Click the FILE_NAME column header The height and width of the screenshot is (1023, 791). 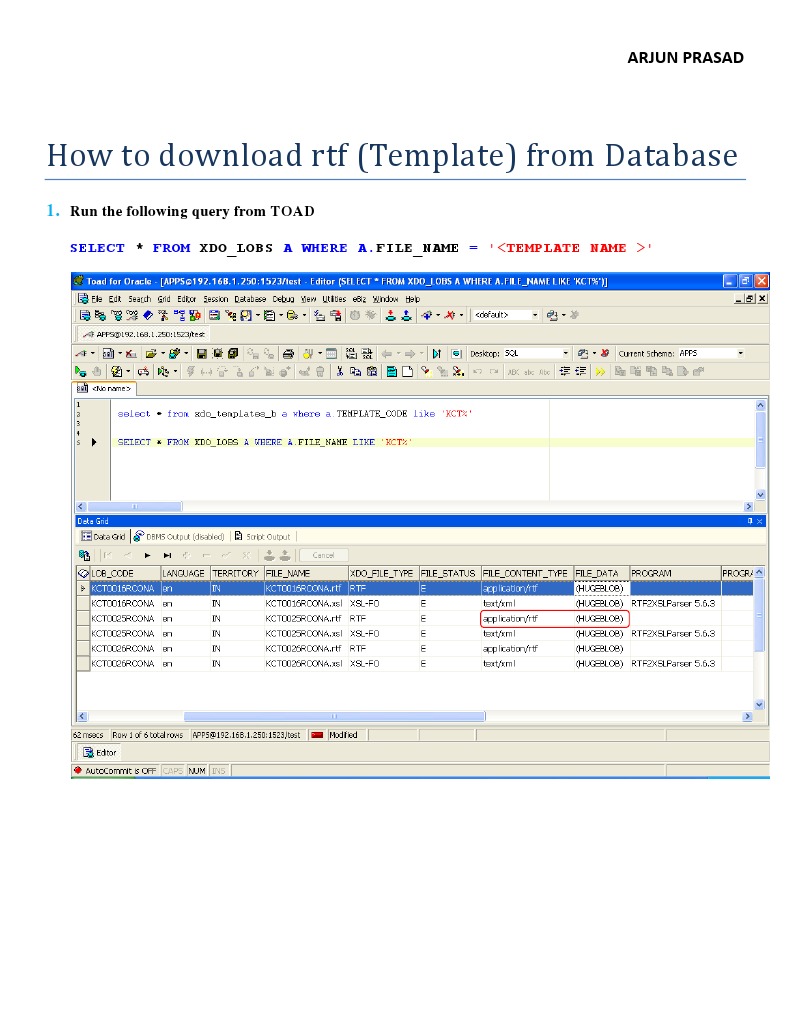coord(305,573)
